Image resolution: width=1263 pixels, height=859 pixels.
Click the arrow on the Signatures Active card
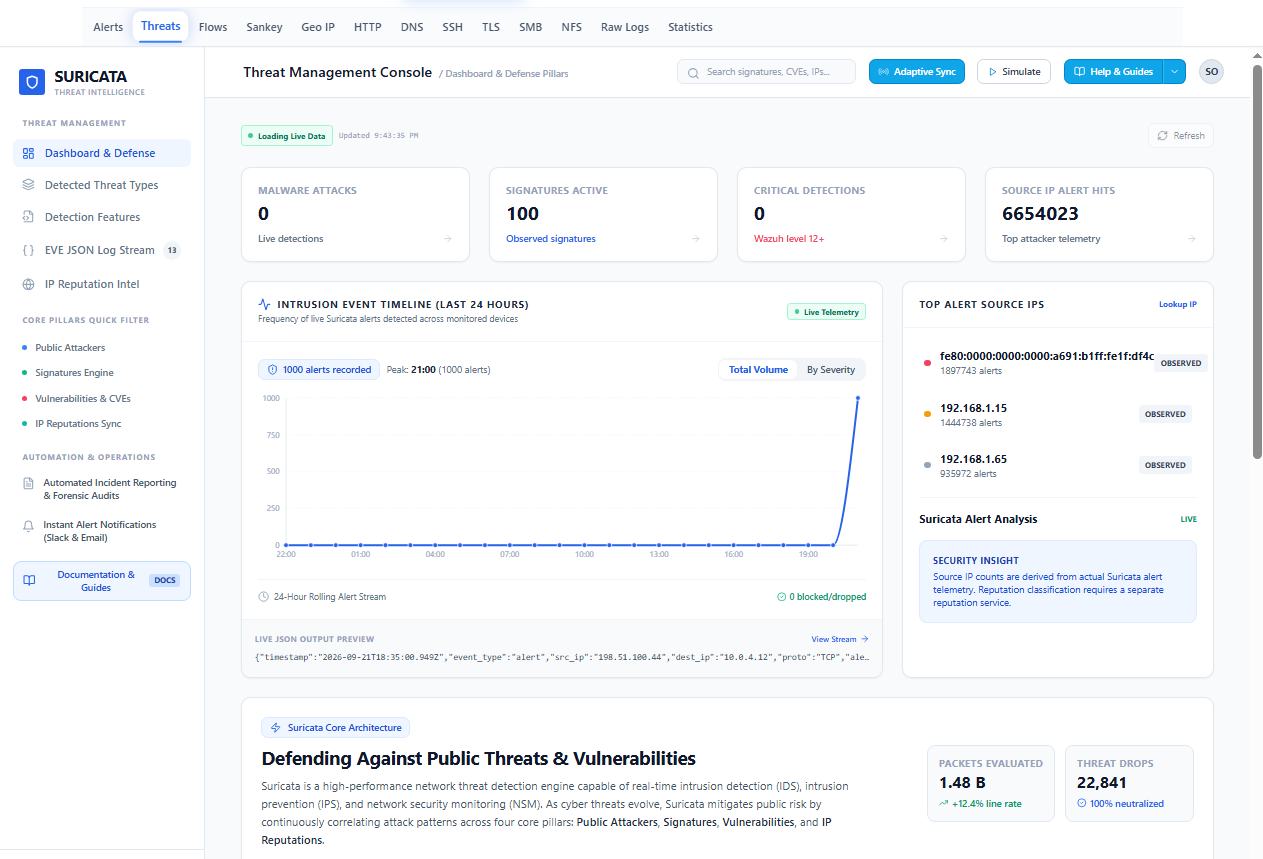[695, 239]
